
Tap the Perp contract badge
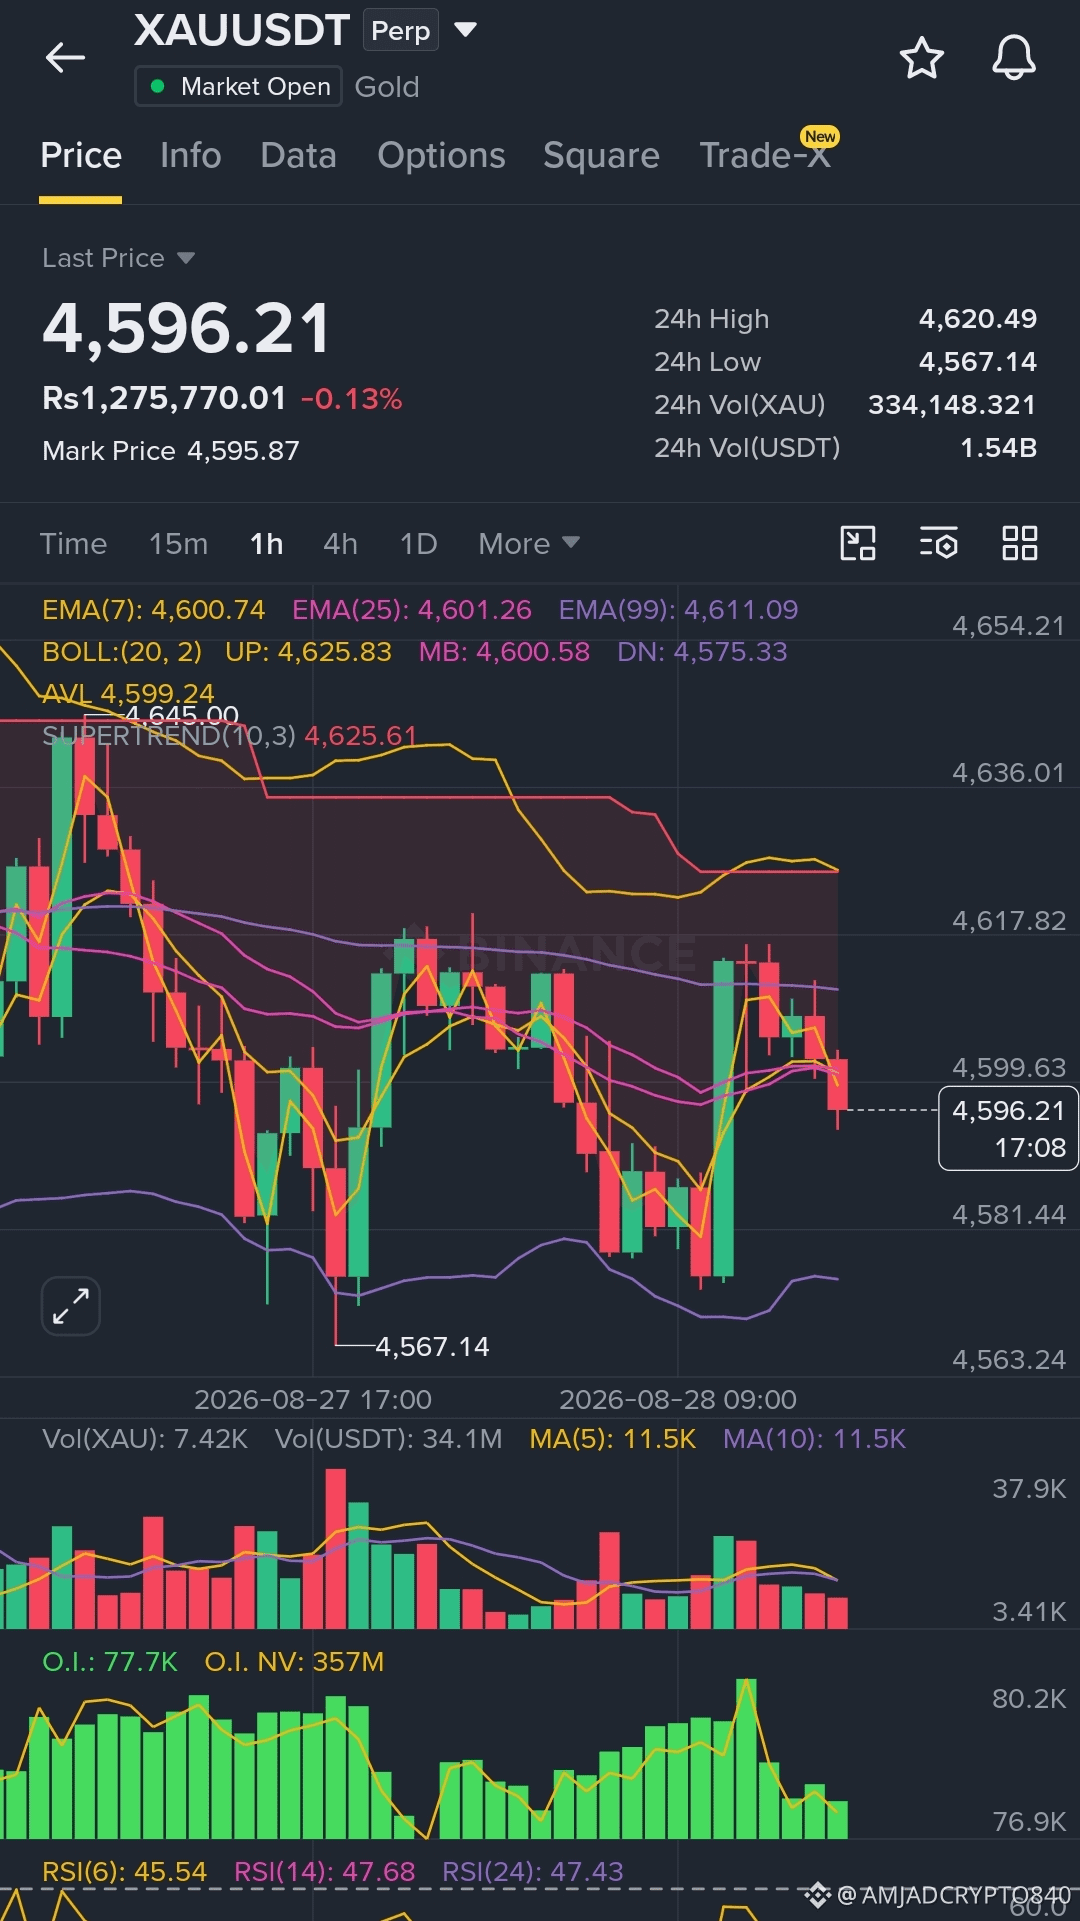tap(400, 30)
